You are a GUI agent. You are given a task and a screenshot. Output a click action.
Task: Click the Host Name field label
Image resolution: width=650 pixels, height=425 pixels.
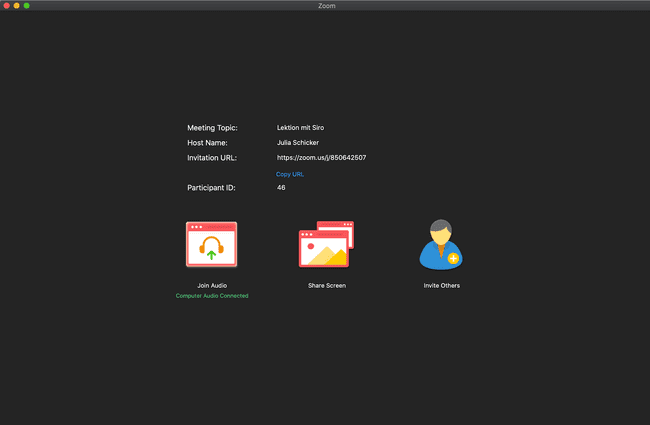pyautogui.click(x=207, y=143)
